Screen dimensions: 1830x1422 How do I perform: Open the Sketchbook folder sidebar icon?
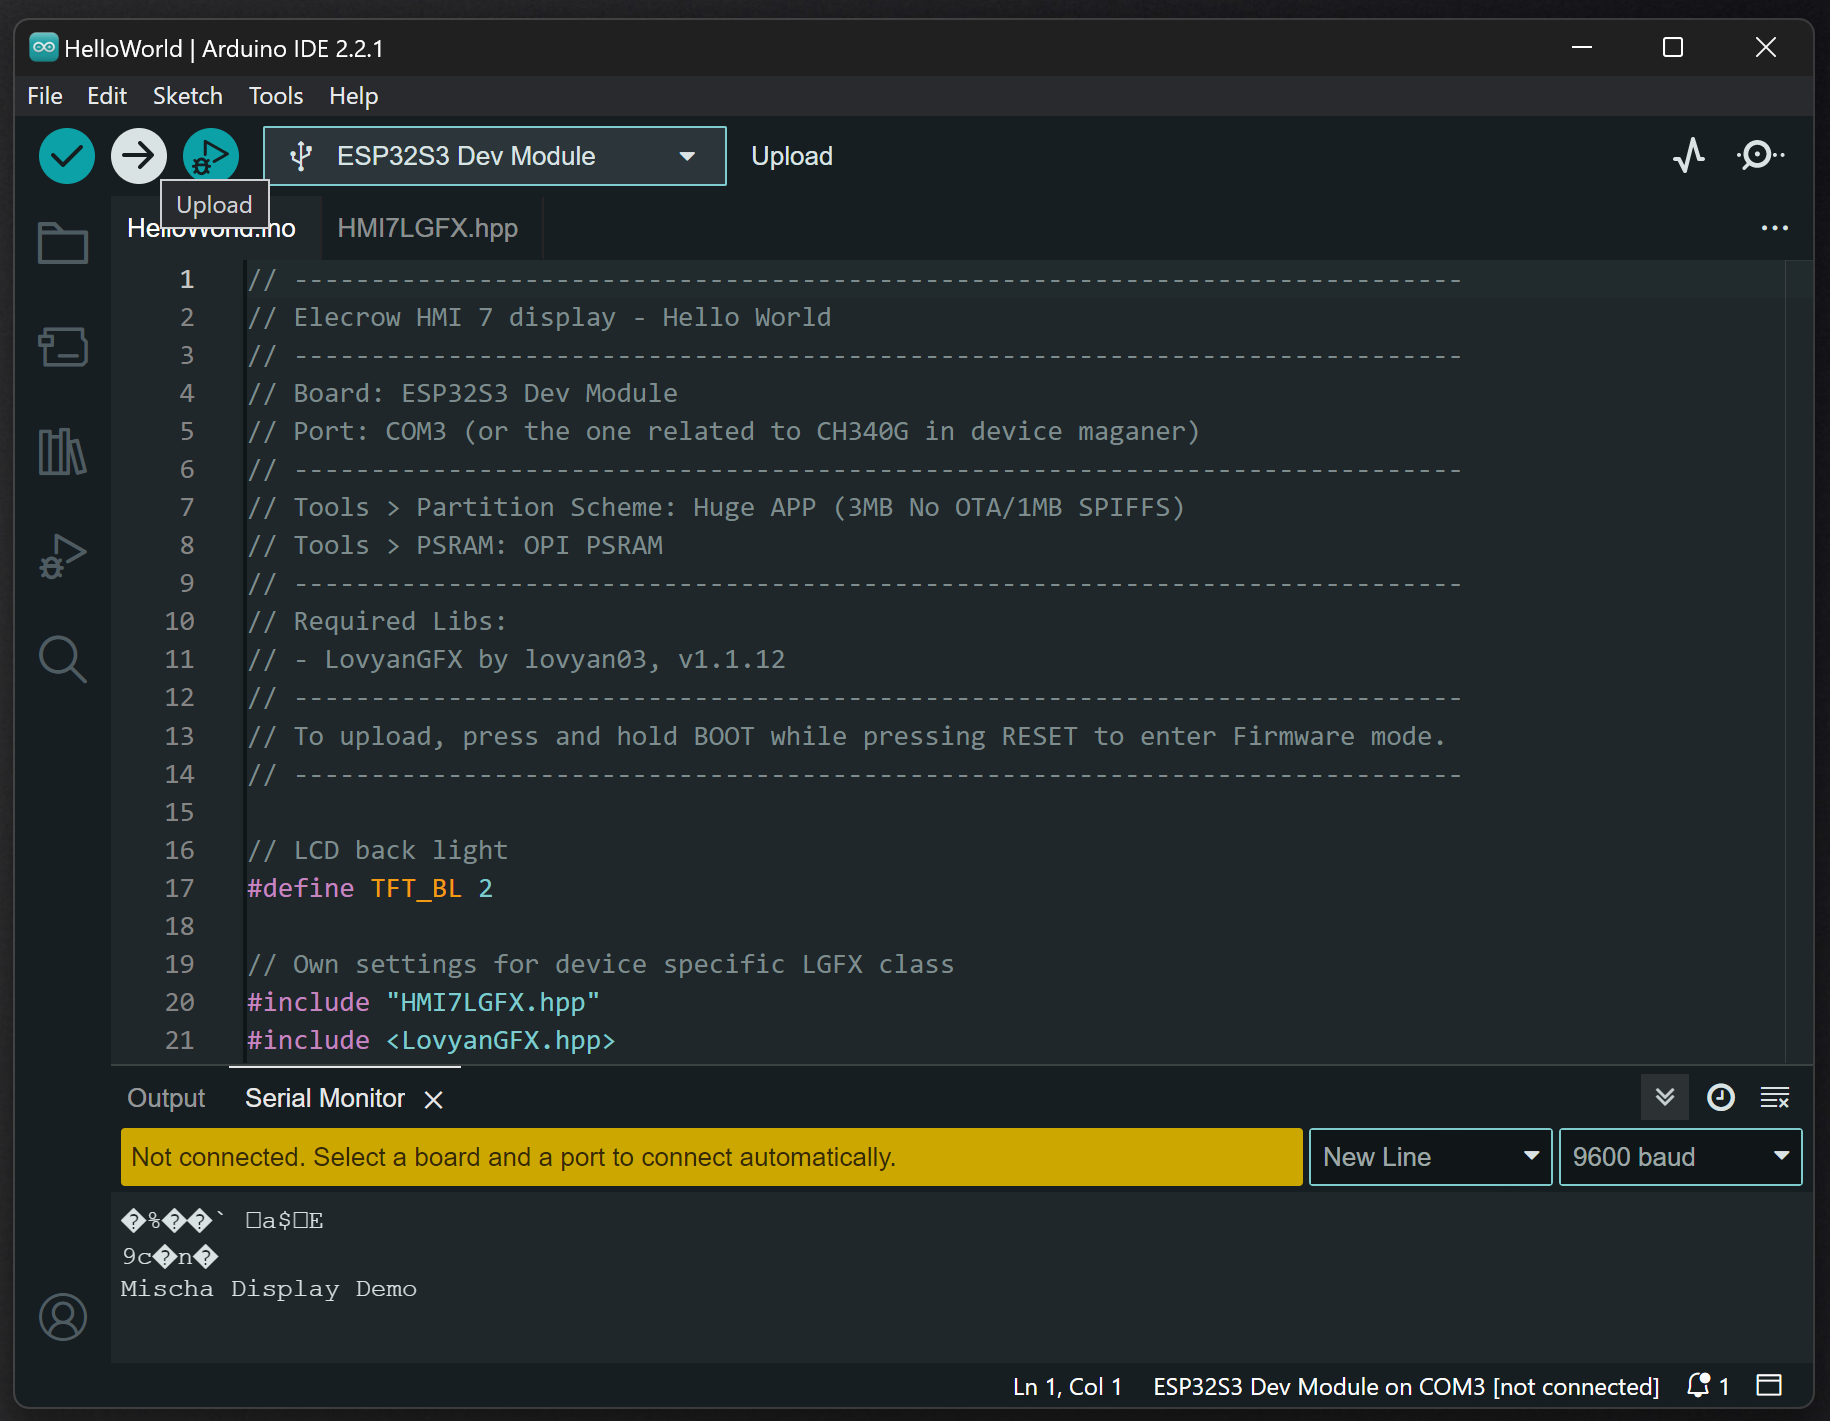coord(63,243)
